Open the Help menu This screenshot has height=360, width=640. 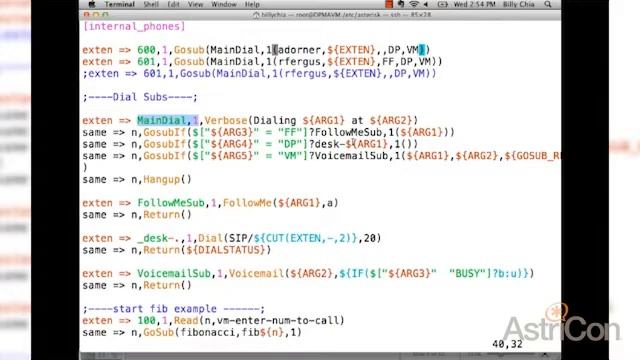tap(252, 4)
